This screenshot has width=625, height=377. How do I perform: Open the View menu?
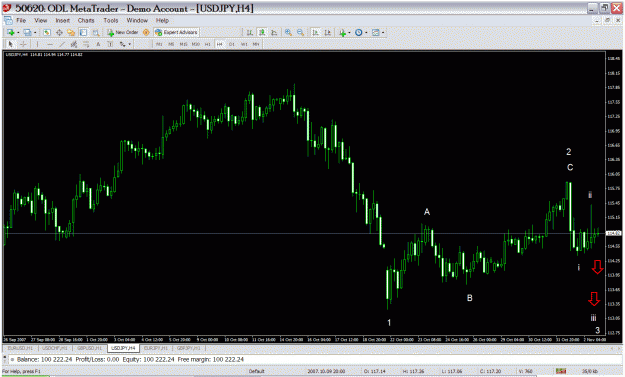point(40,20)
